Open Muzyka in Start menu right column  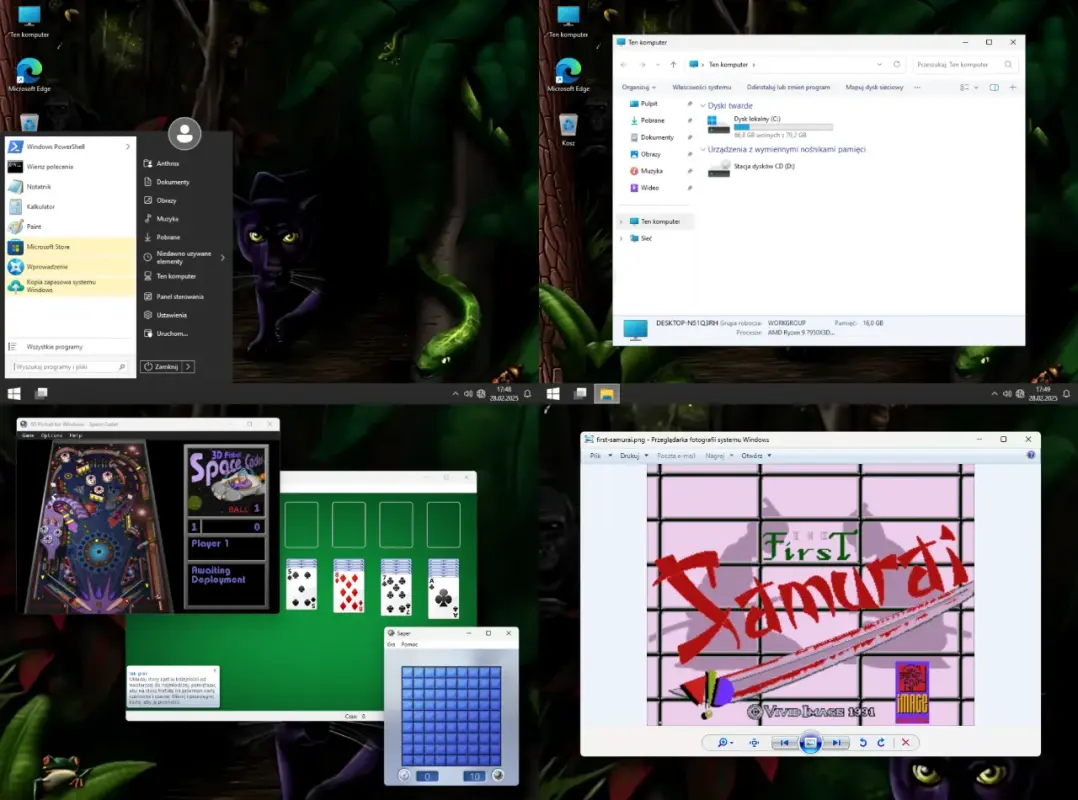click(x=168, y=219)
